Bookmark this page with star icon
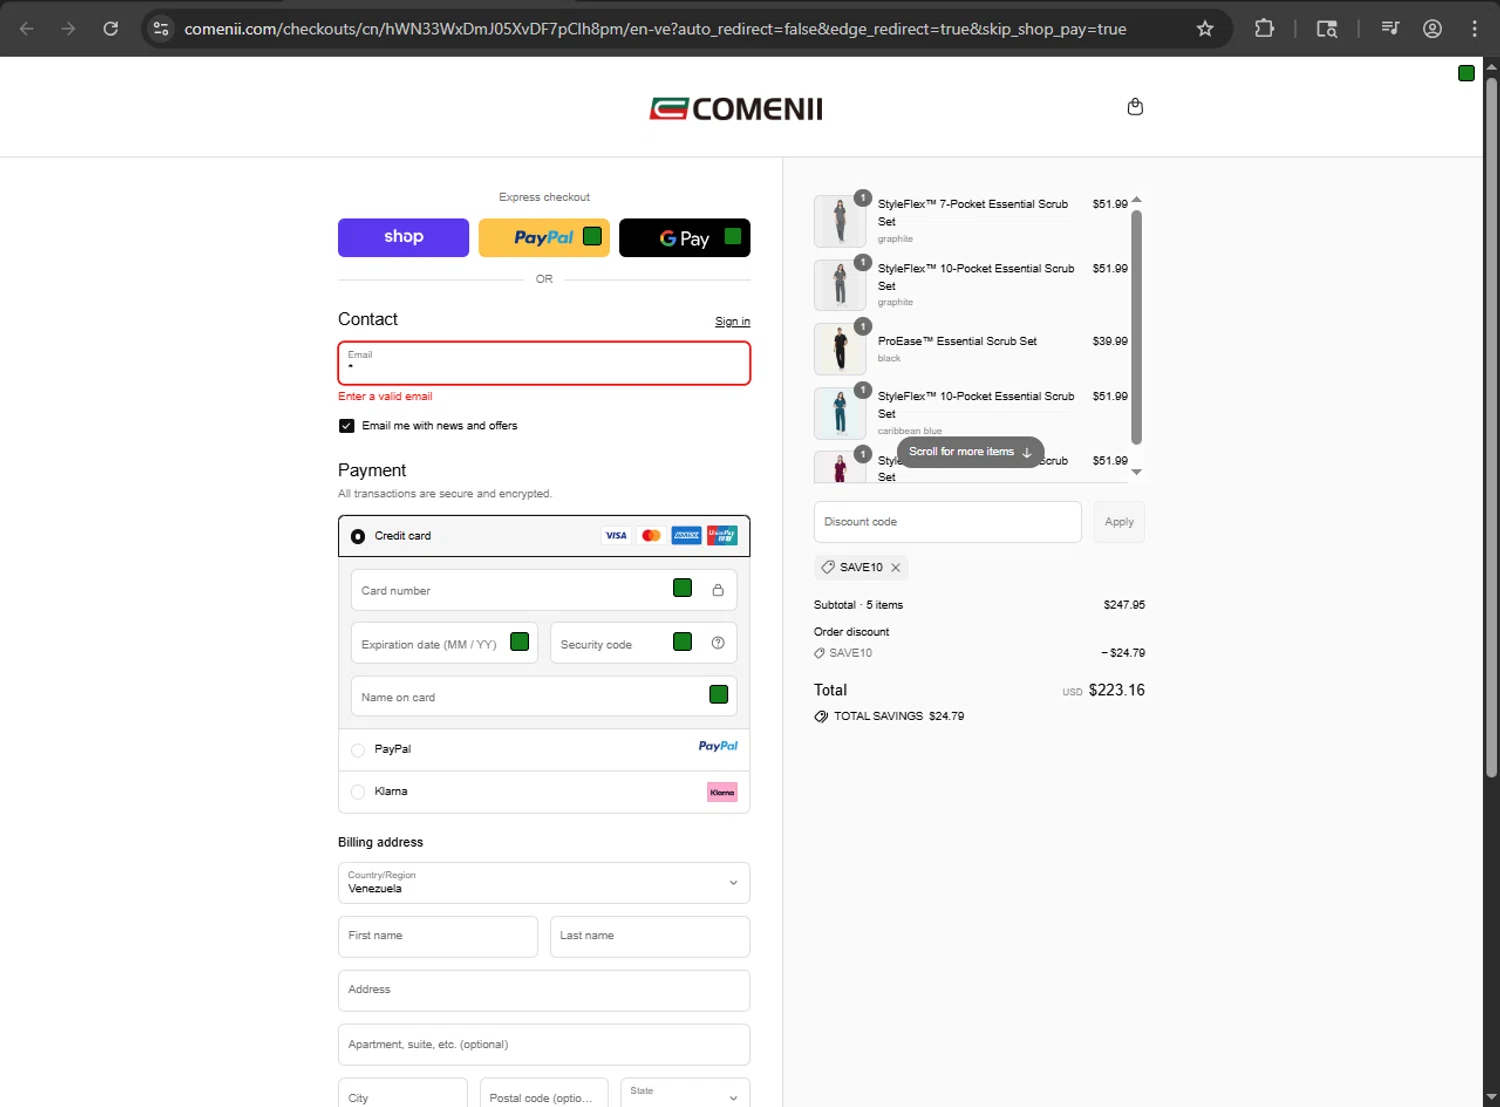This screenshot has width=1500, height=1107. pos(1205,29)
